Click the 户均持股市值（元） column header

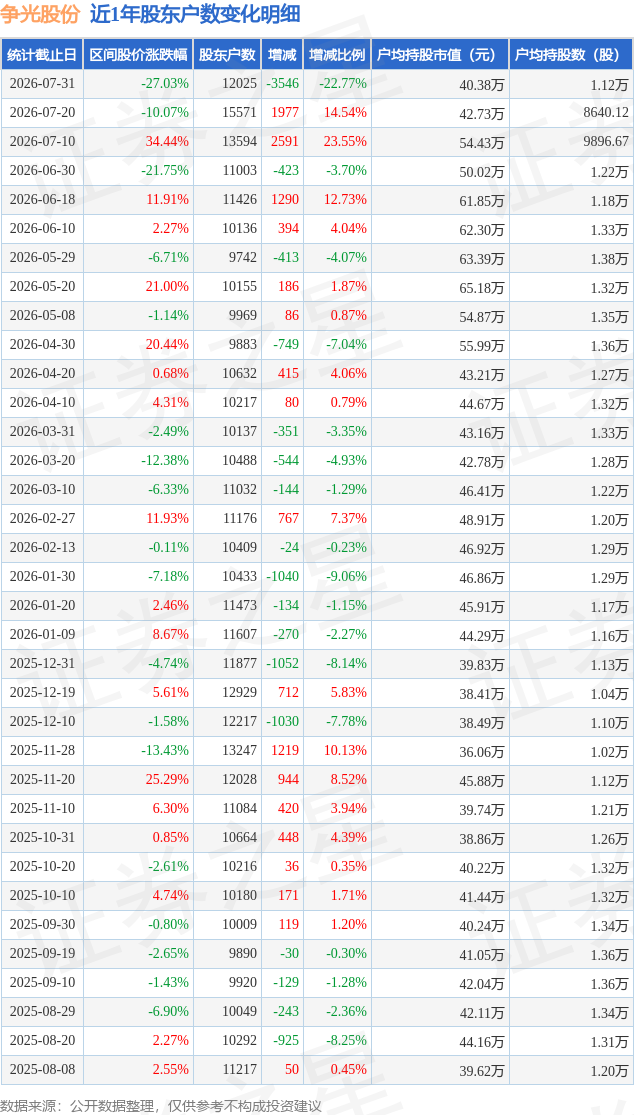(440, 55)
